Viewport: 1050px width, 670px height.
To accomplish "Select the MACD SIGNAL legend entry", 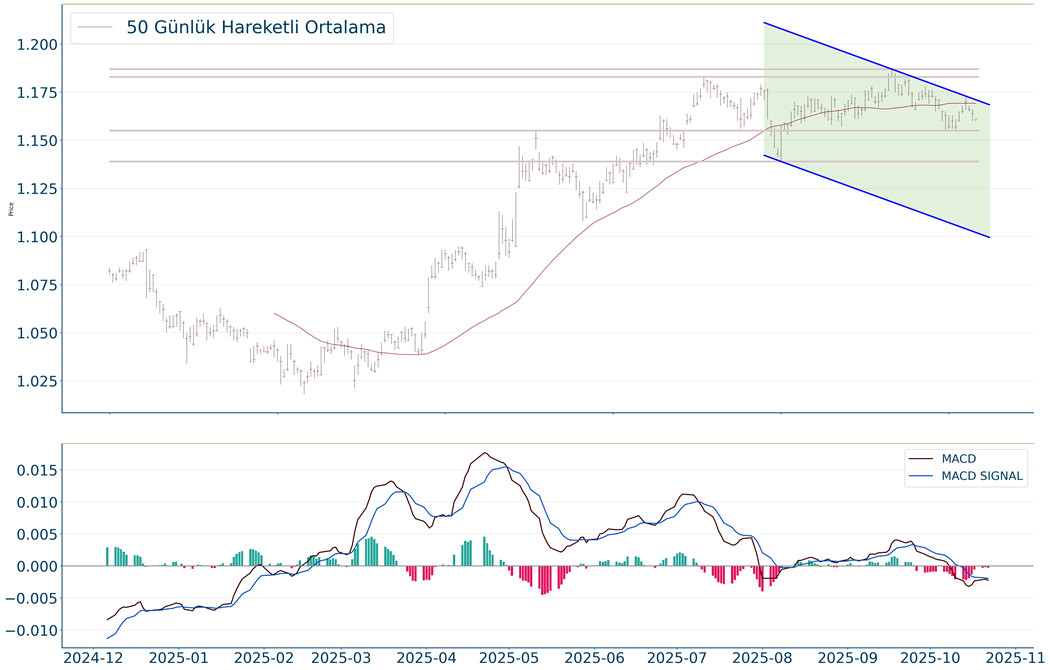I will click(982, 477).
